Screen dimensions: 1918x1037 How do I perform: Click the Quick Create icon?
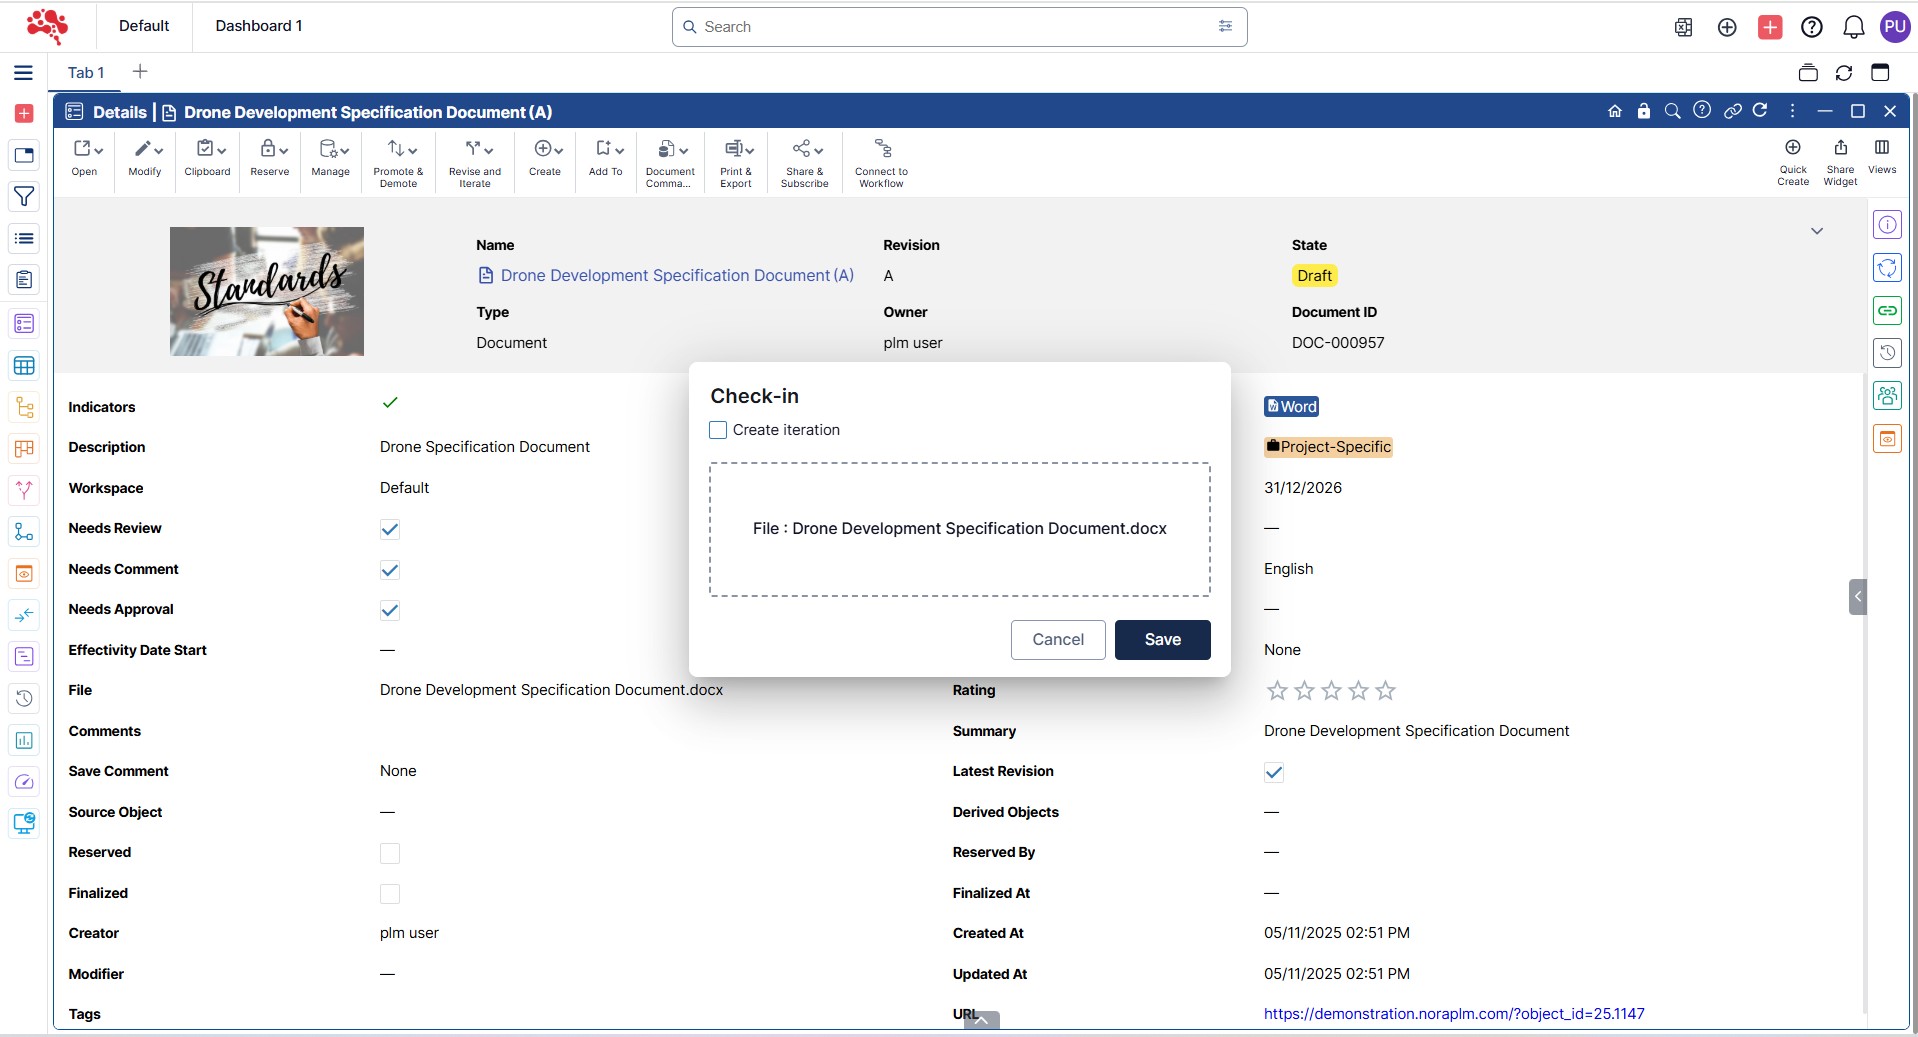tap(1793, 148)
